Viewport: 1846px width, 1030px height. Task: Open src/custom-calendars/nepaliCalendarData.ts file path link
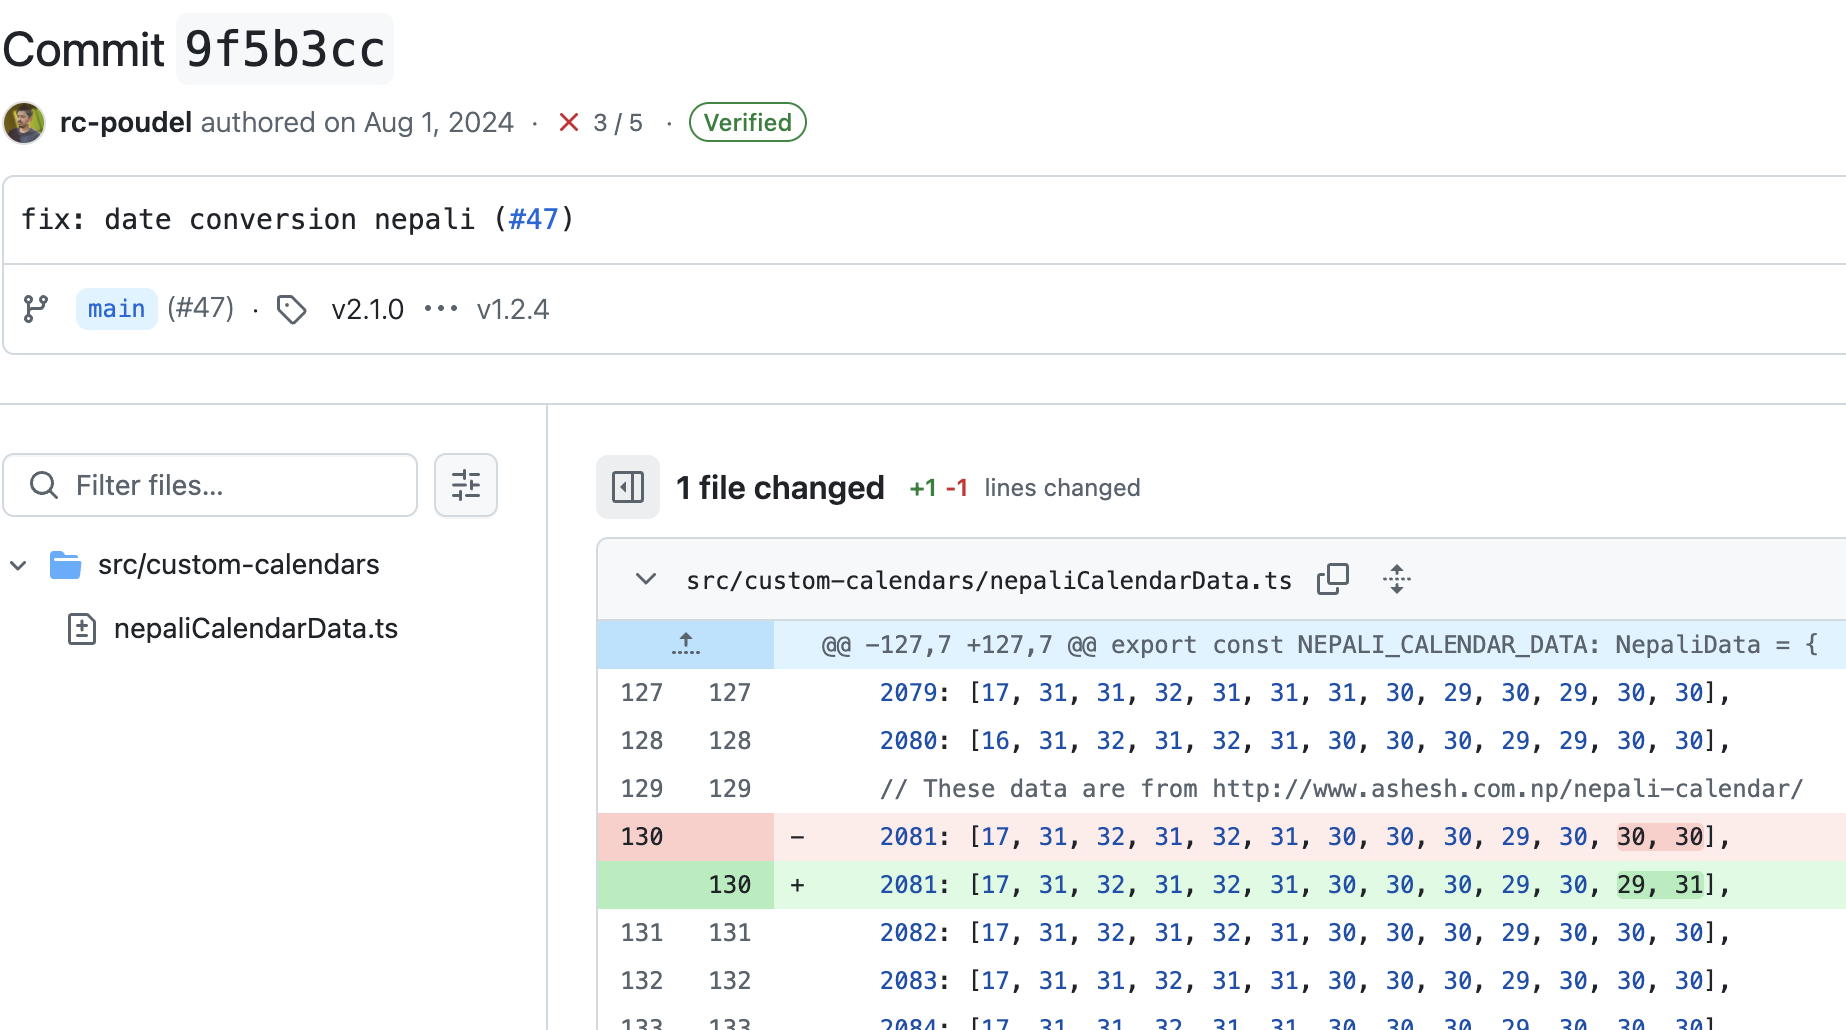pos(989,580)
